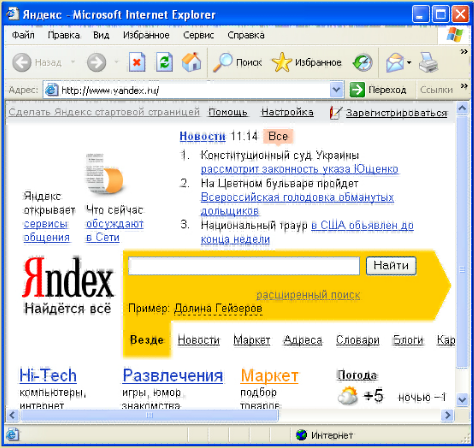Click the Ссылки links bar label
474x448 pixels.
[436, 90]
